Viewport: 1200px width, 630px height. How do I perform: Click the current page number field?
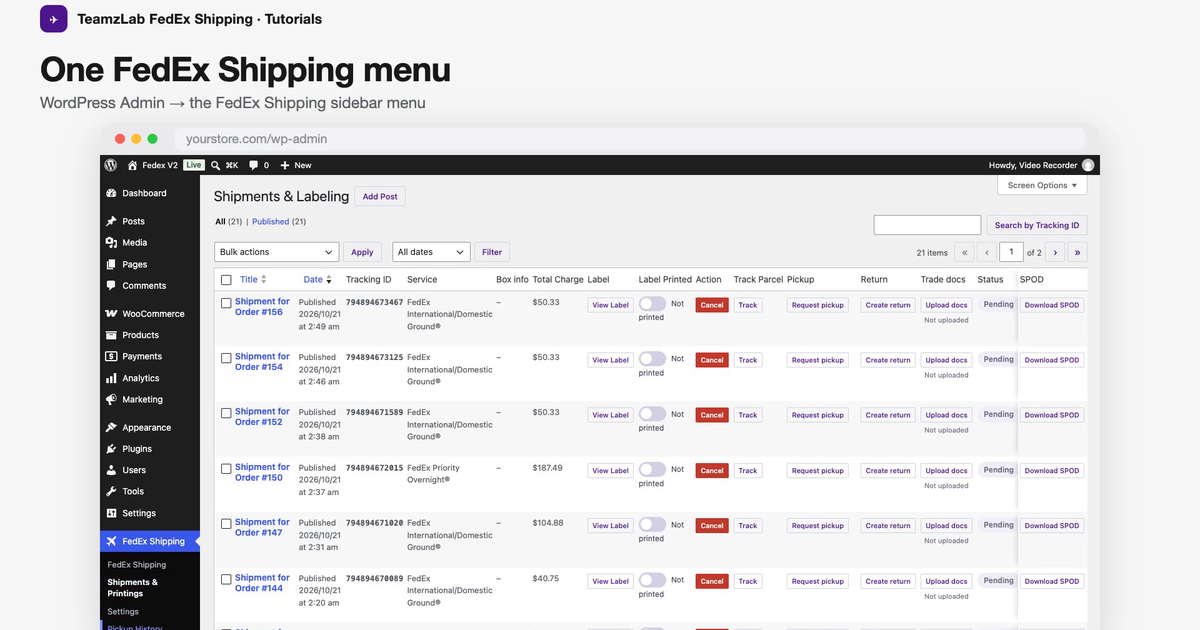(1011, 252)
